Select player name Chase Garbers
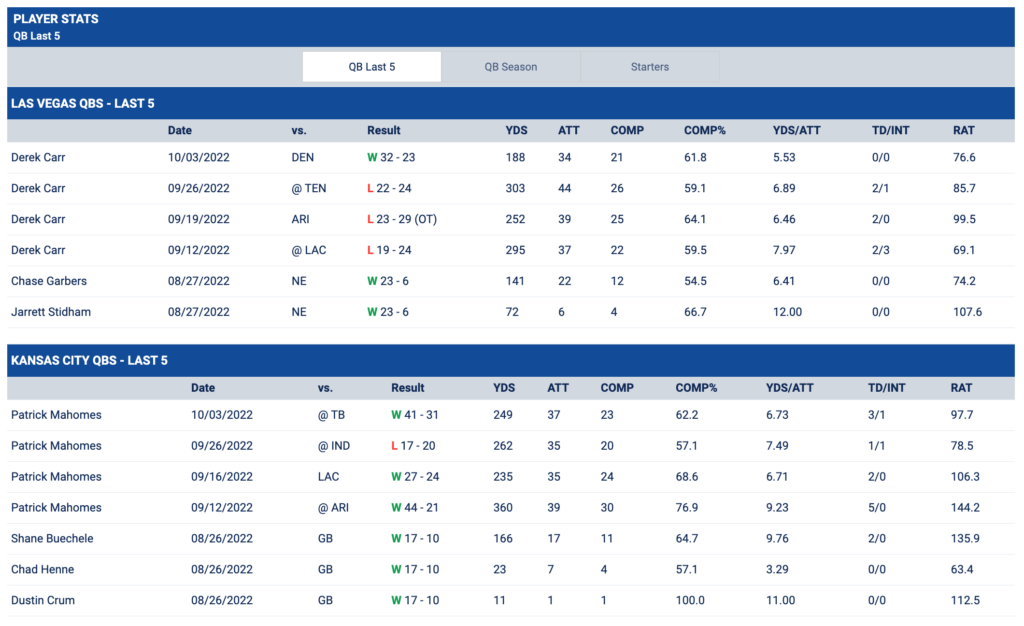The height and width of the screenshot is (626, 1024). 49,281
